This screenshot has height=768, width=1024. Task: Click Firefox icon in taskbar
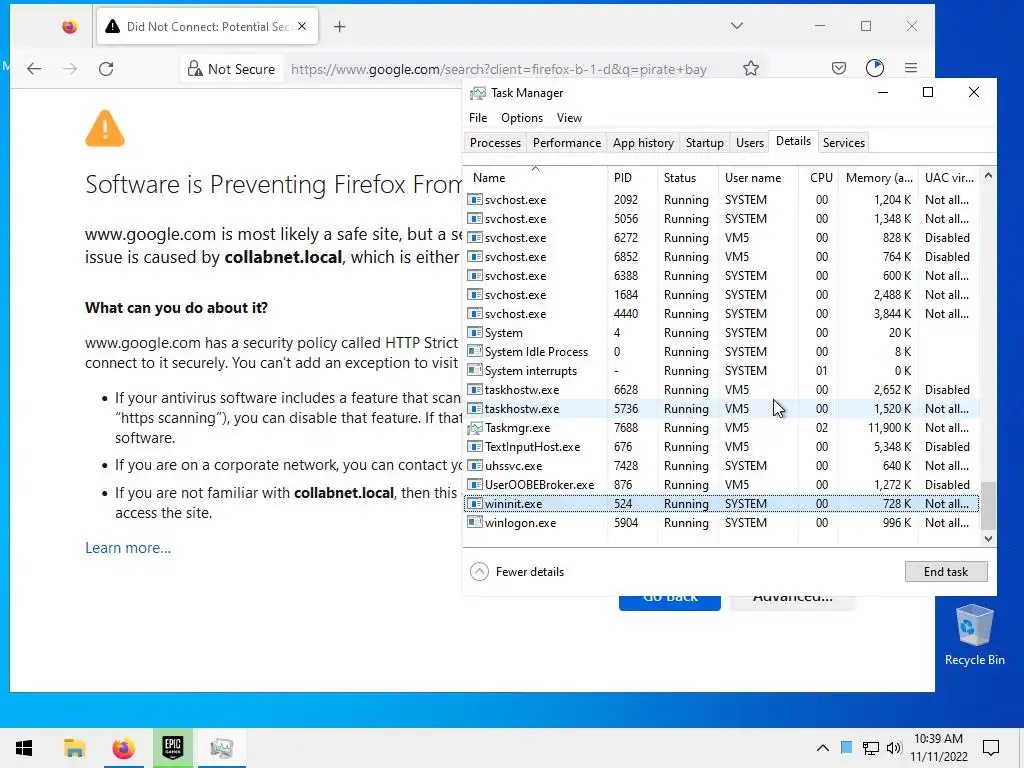(123, 748)
